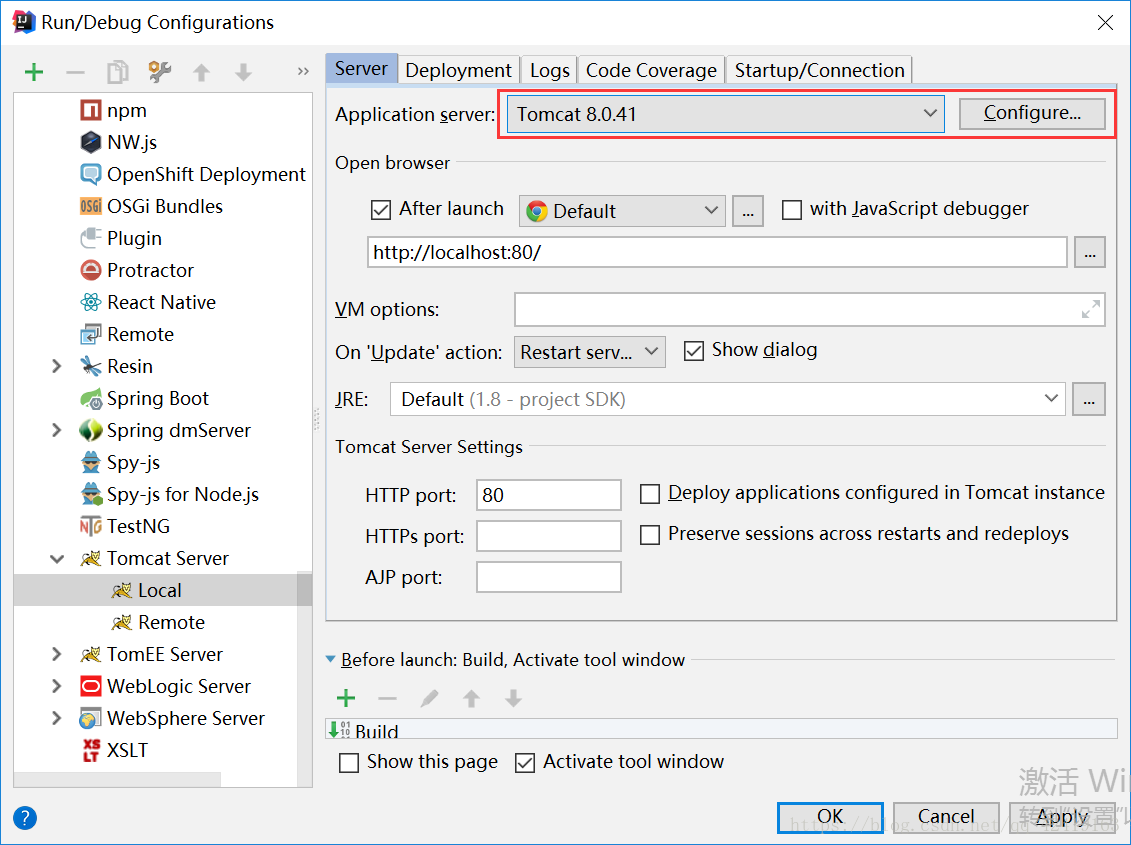This screenshot has height=845, width=1131.
Task: Move configuration down with top toolbar arrow
Action: [x=243, y=72]
